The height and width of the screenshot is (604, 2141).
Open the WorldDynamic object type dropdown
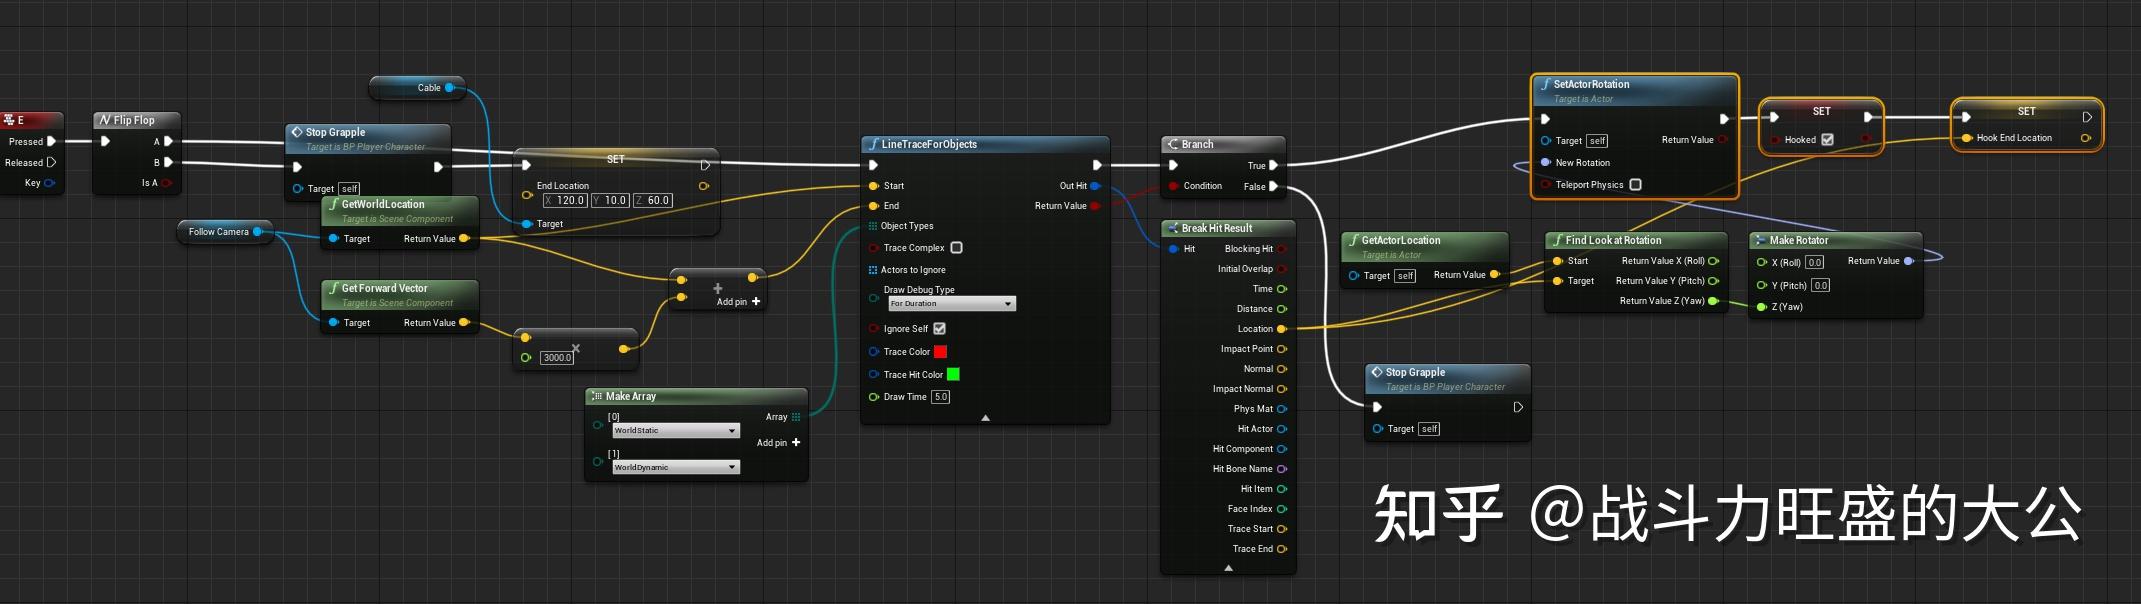point(676,468)
